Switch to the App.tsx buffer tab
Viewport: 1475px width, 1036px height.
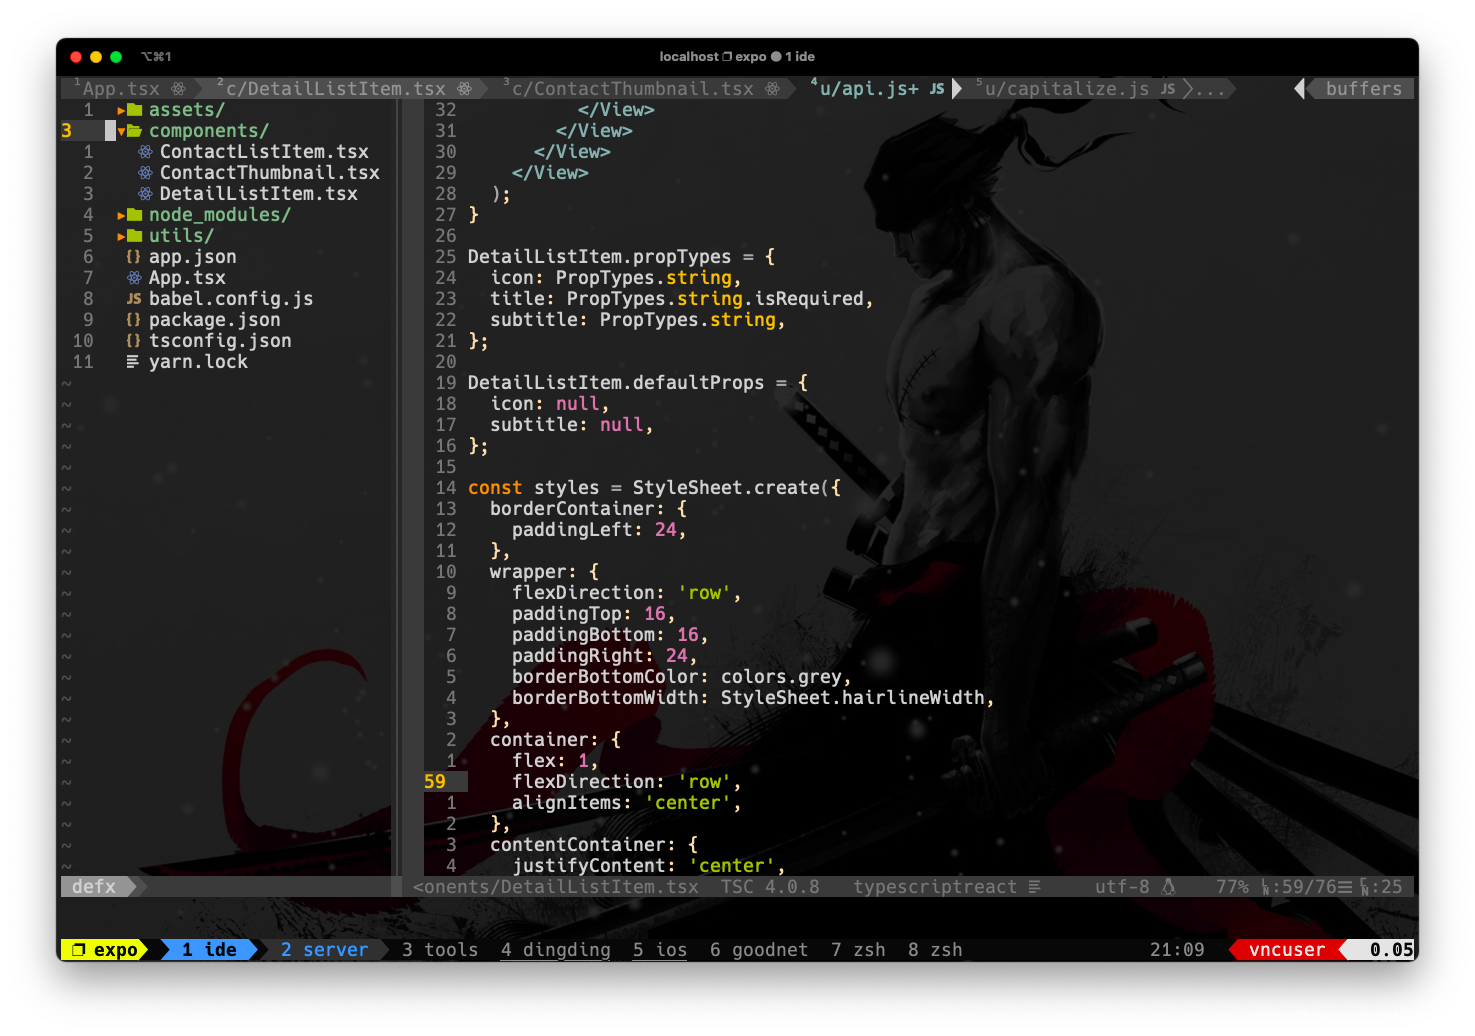click(130, 89)
